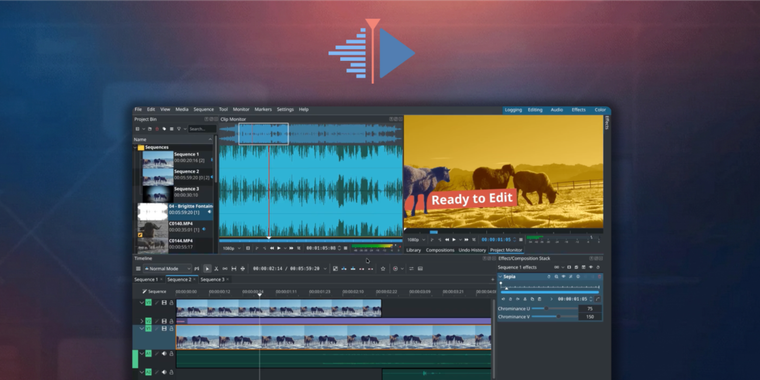This screenshot has width=760, height=380.
Task: Switch to the Logging workspace layout
Action: 513,110
